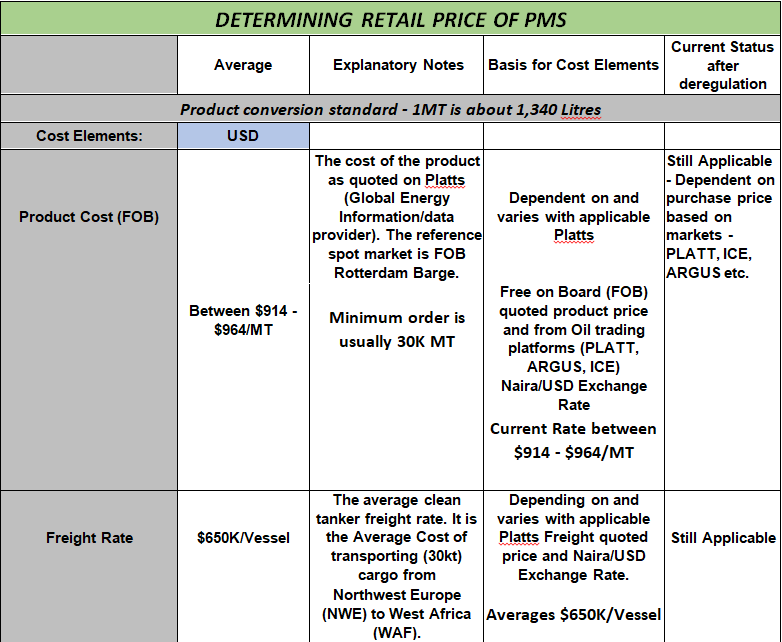Viewport: 782px width, 642px height.
Task: Select the title cell 'Determining Retail Price of PMS'
Action: coord(391,19)
